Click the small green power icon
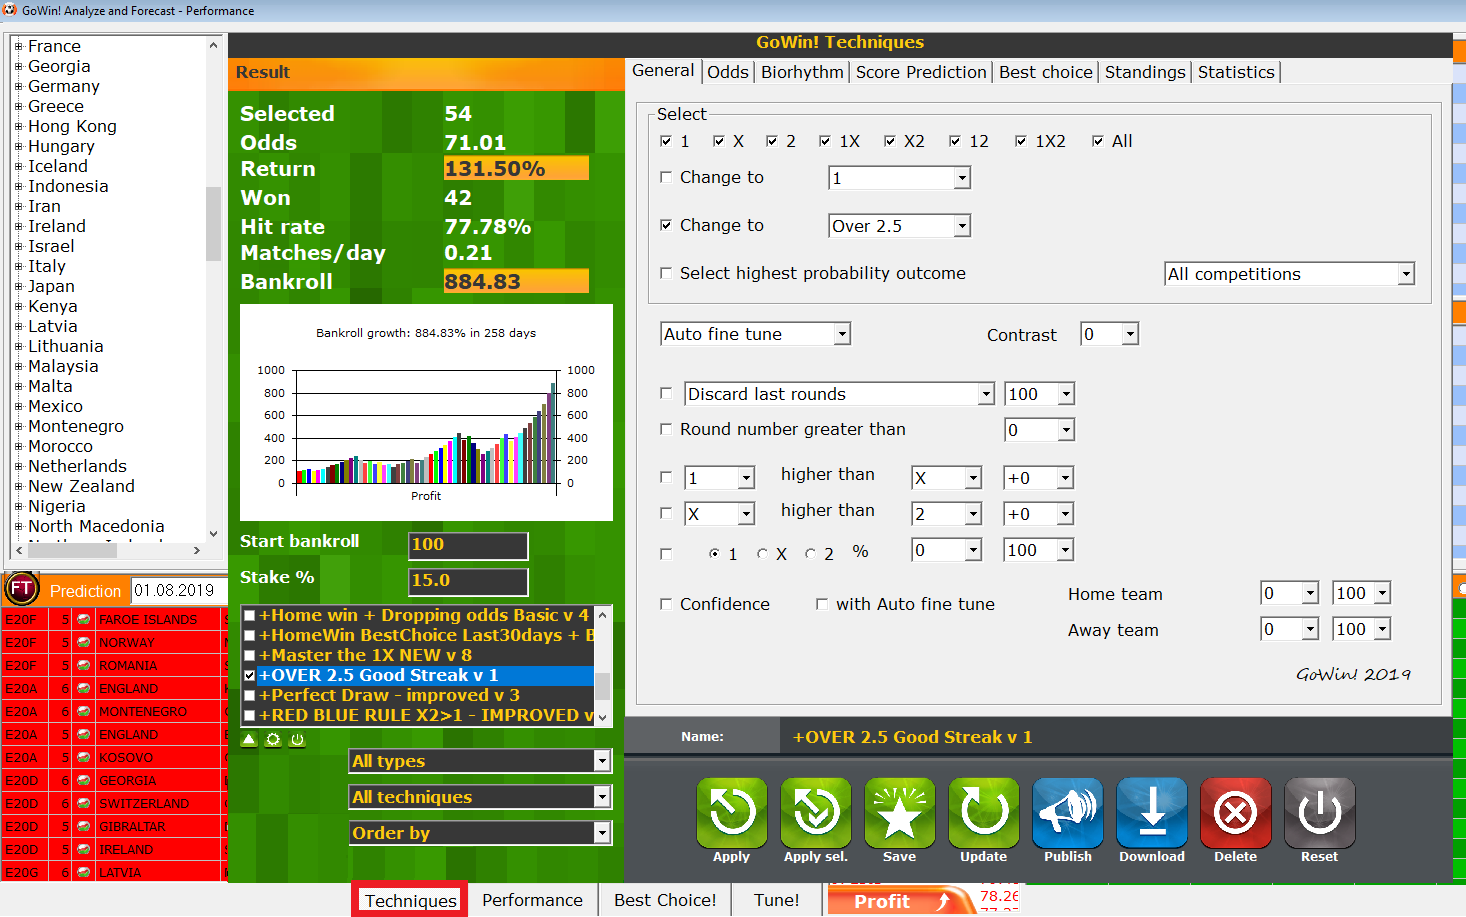Image resolution: width=1466 pixels, height=917 pixels. pyautogui.click(x=297, y=739)
